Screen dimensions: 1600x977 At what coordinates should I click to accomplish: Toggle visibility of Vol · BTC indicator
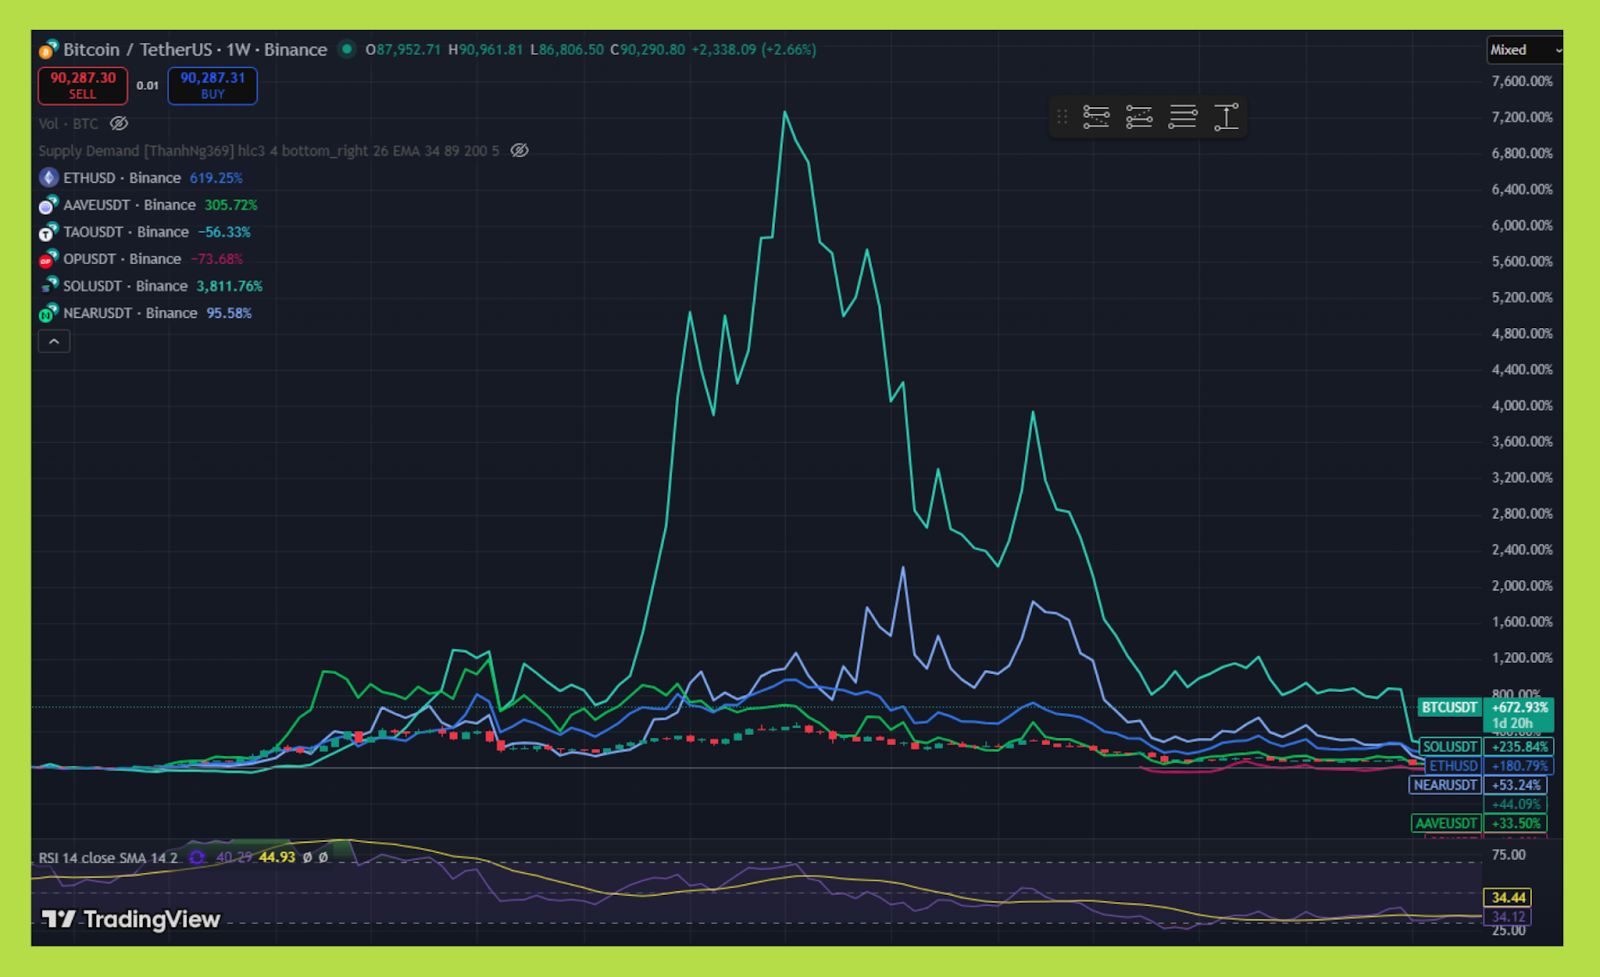[119, 124]
